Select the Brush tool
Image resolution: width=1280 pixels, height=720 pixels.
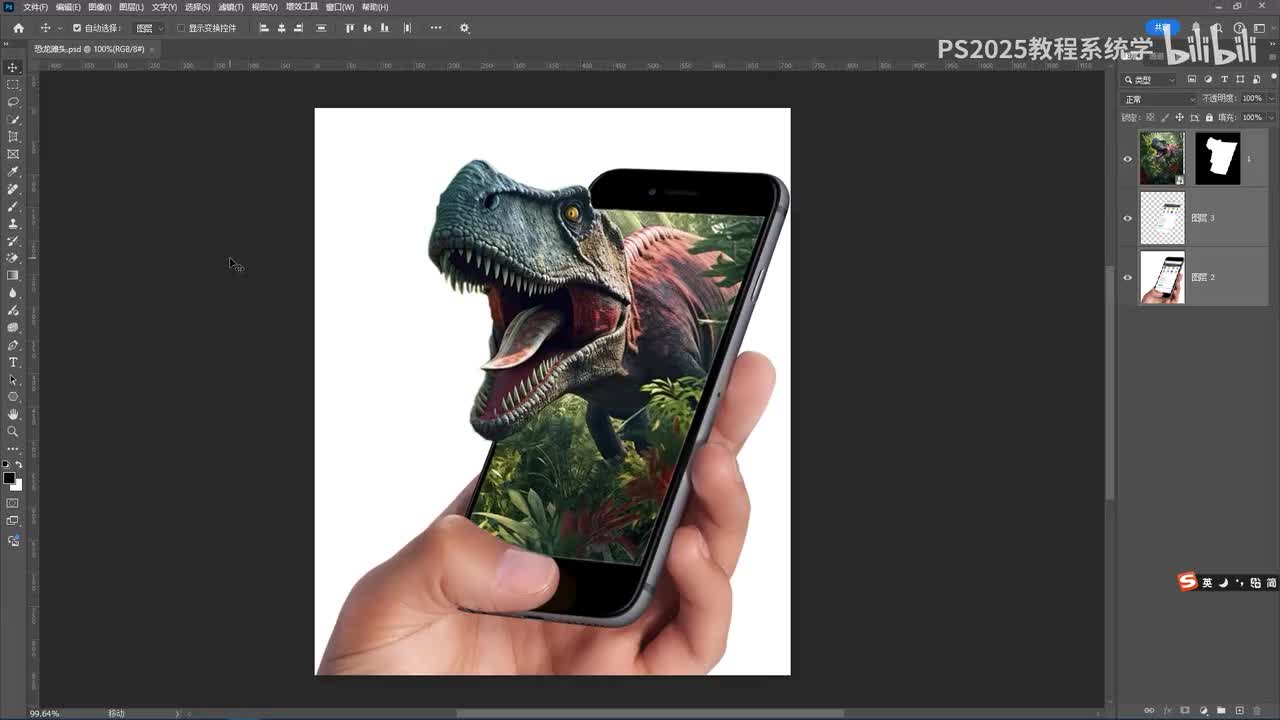[13, 206]
